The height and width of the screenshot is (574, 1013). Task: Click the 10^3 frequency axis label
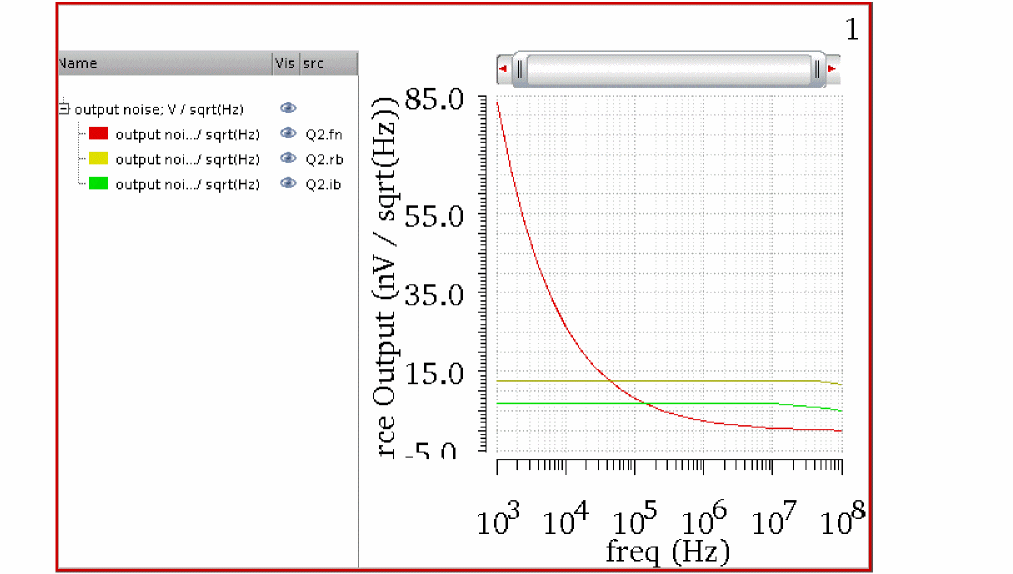(x=498, y=520)
